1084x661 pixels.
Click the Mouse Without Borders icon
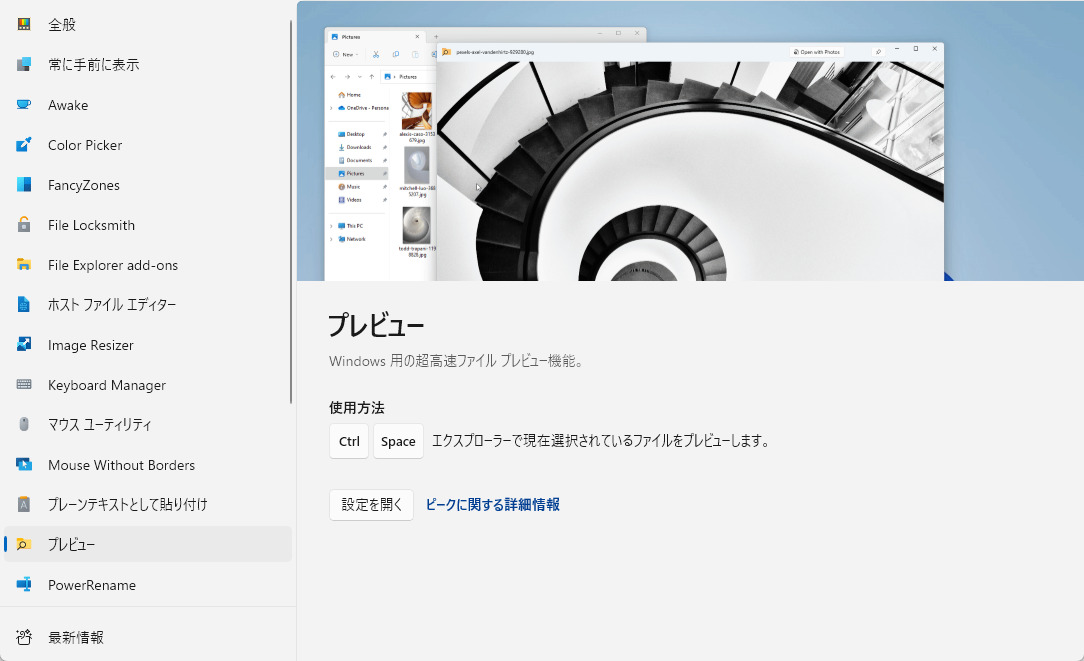24,465
